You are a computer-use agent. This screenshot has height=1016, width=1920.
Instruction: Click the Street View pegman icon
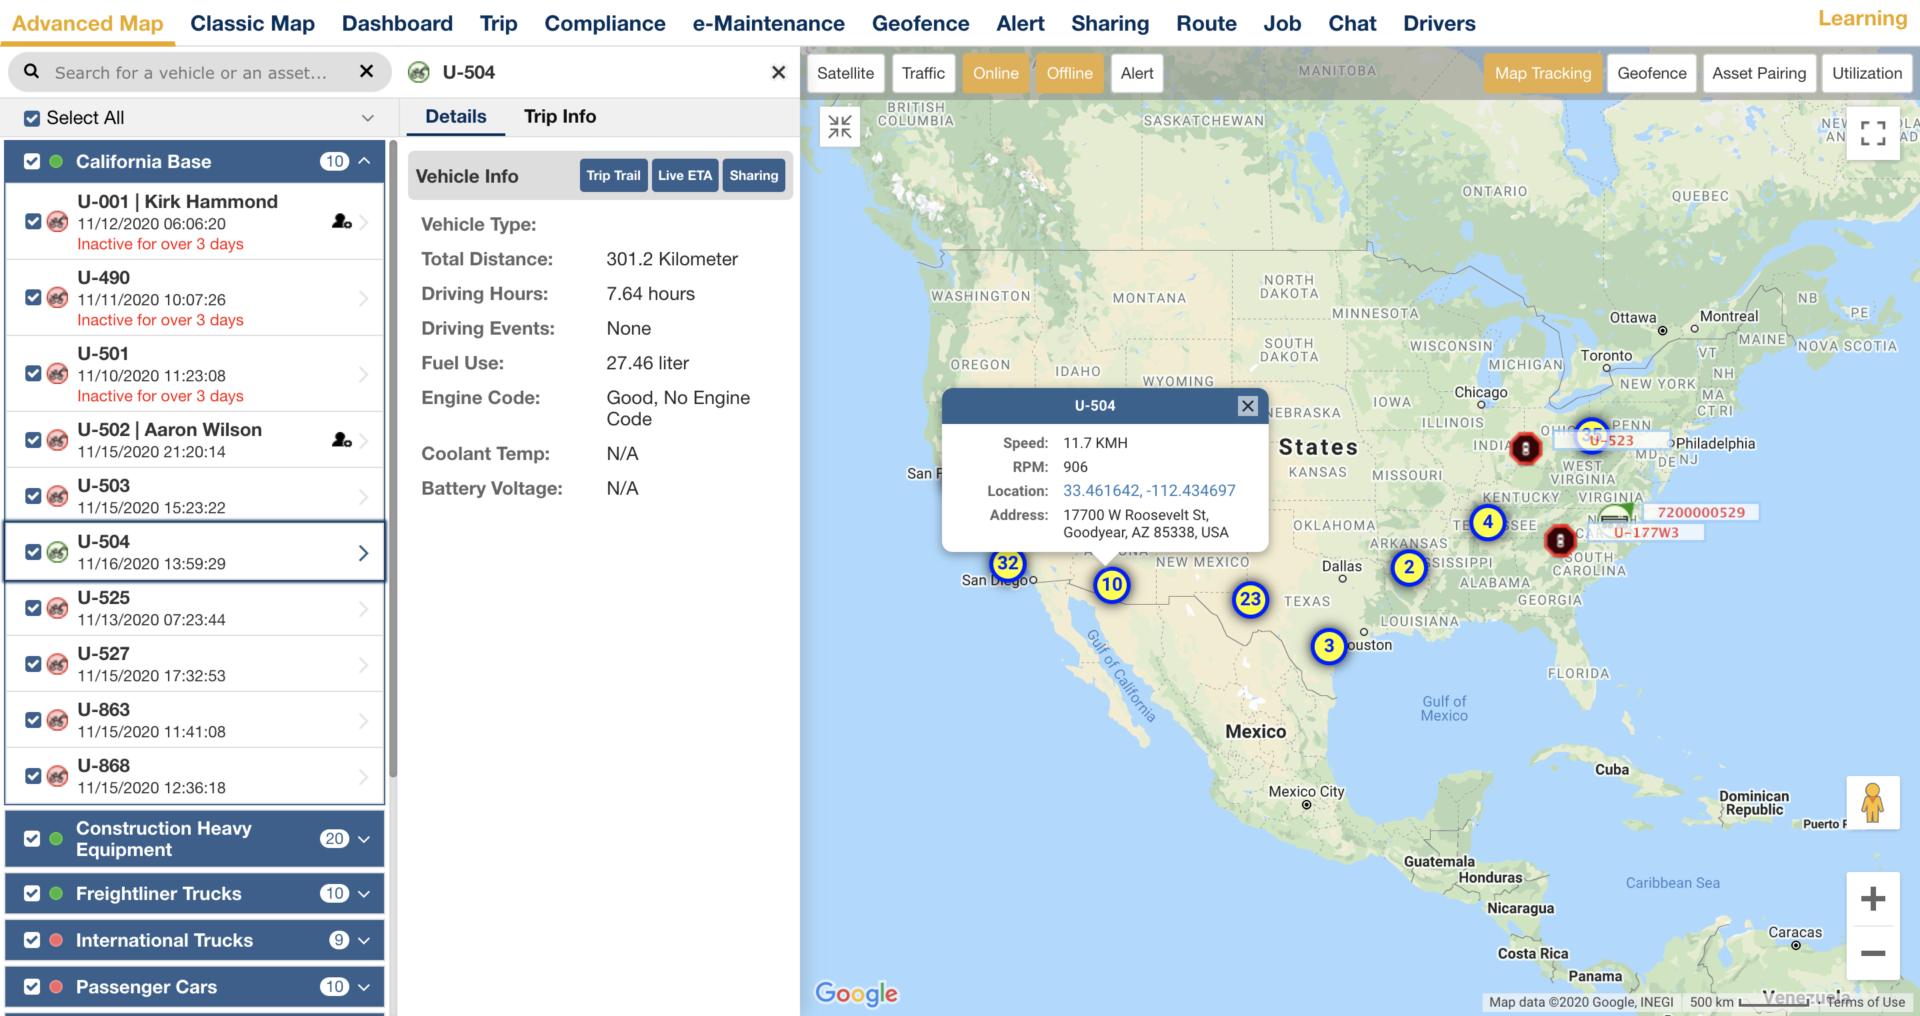coord(1874,803)
